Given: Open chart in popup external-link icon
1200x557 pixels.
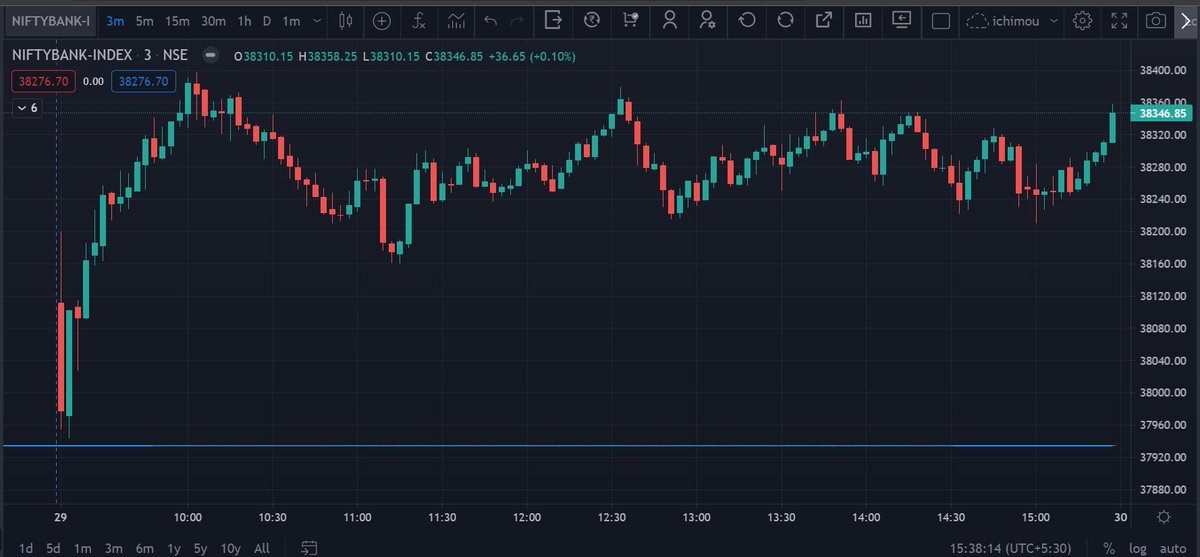Looking at the screenshot, I should coord(824,20).
